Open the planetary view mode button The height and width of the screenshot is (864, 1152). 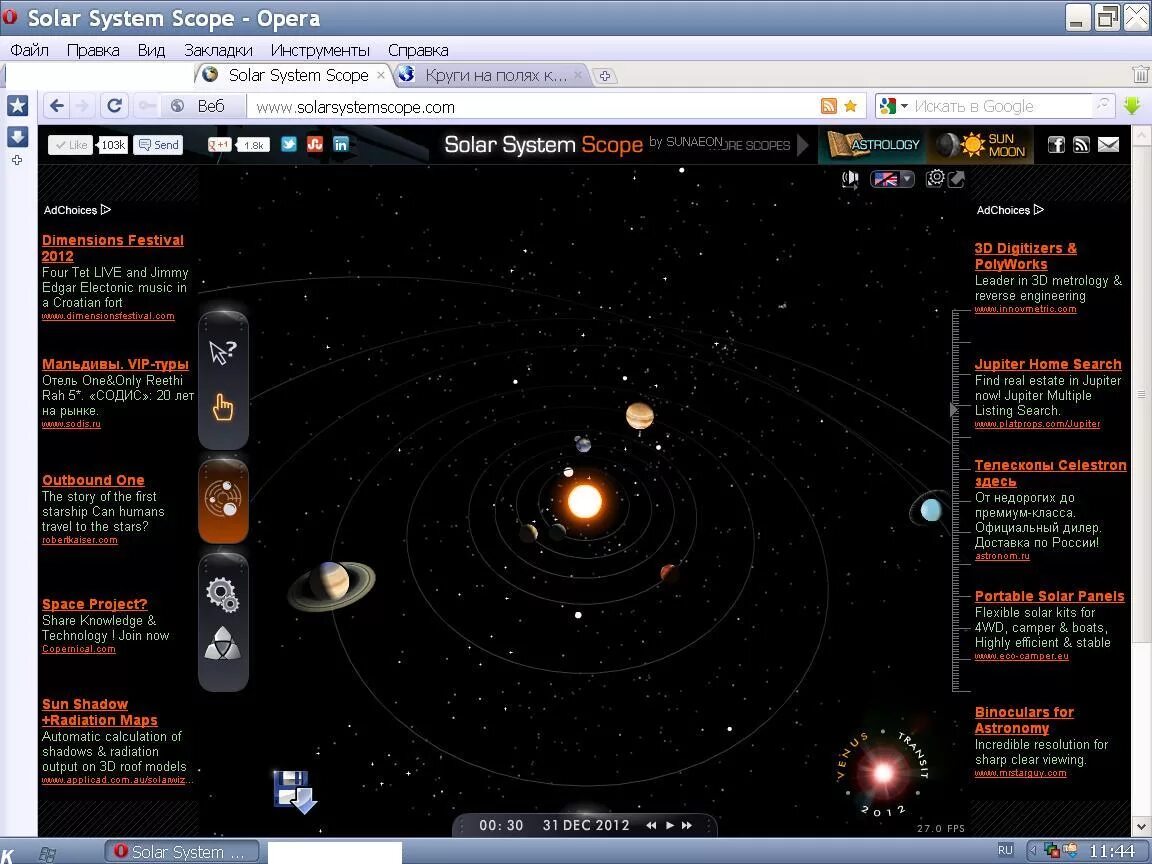point(223,500)
